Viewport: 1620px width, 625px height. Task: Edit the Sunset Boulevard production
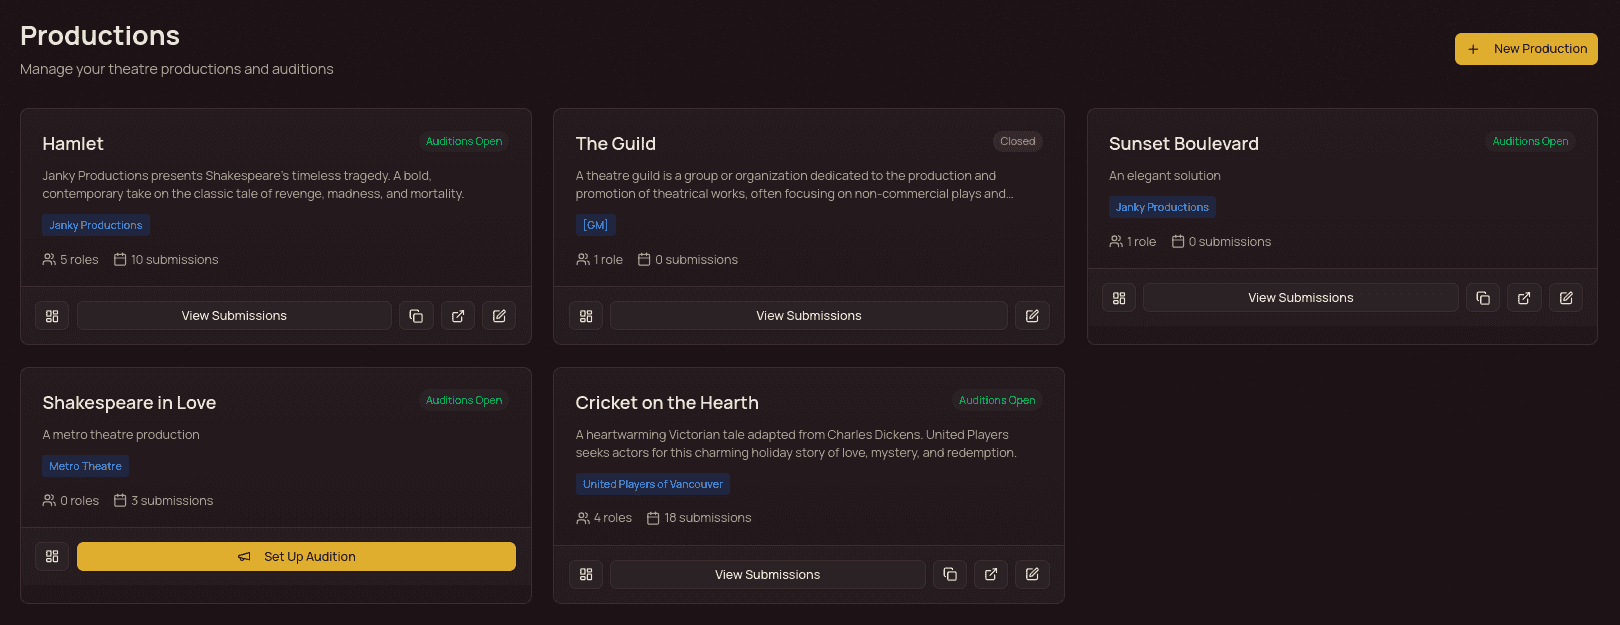coord(1566,298)
